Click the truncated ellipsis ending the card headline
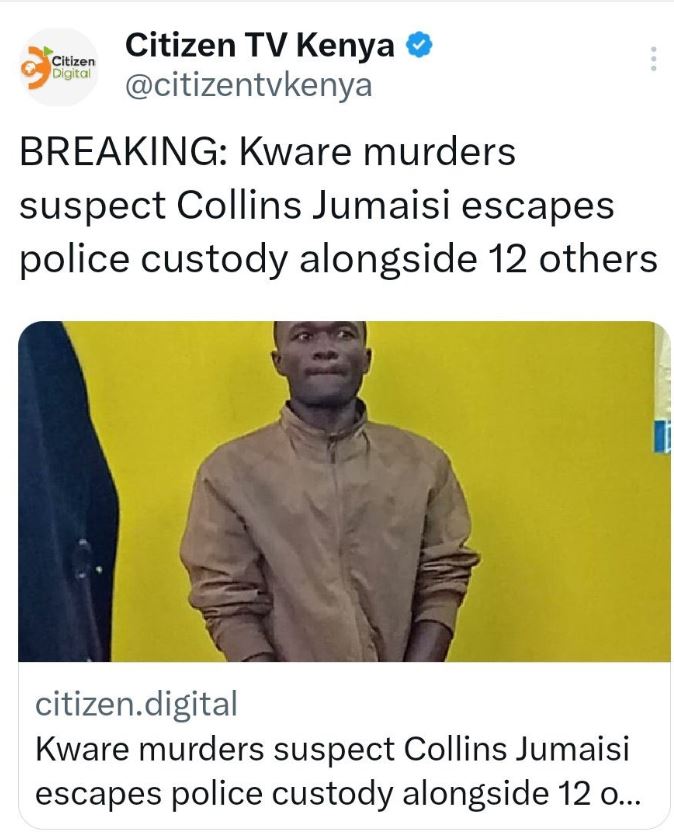 tap(627, 795)
